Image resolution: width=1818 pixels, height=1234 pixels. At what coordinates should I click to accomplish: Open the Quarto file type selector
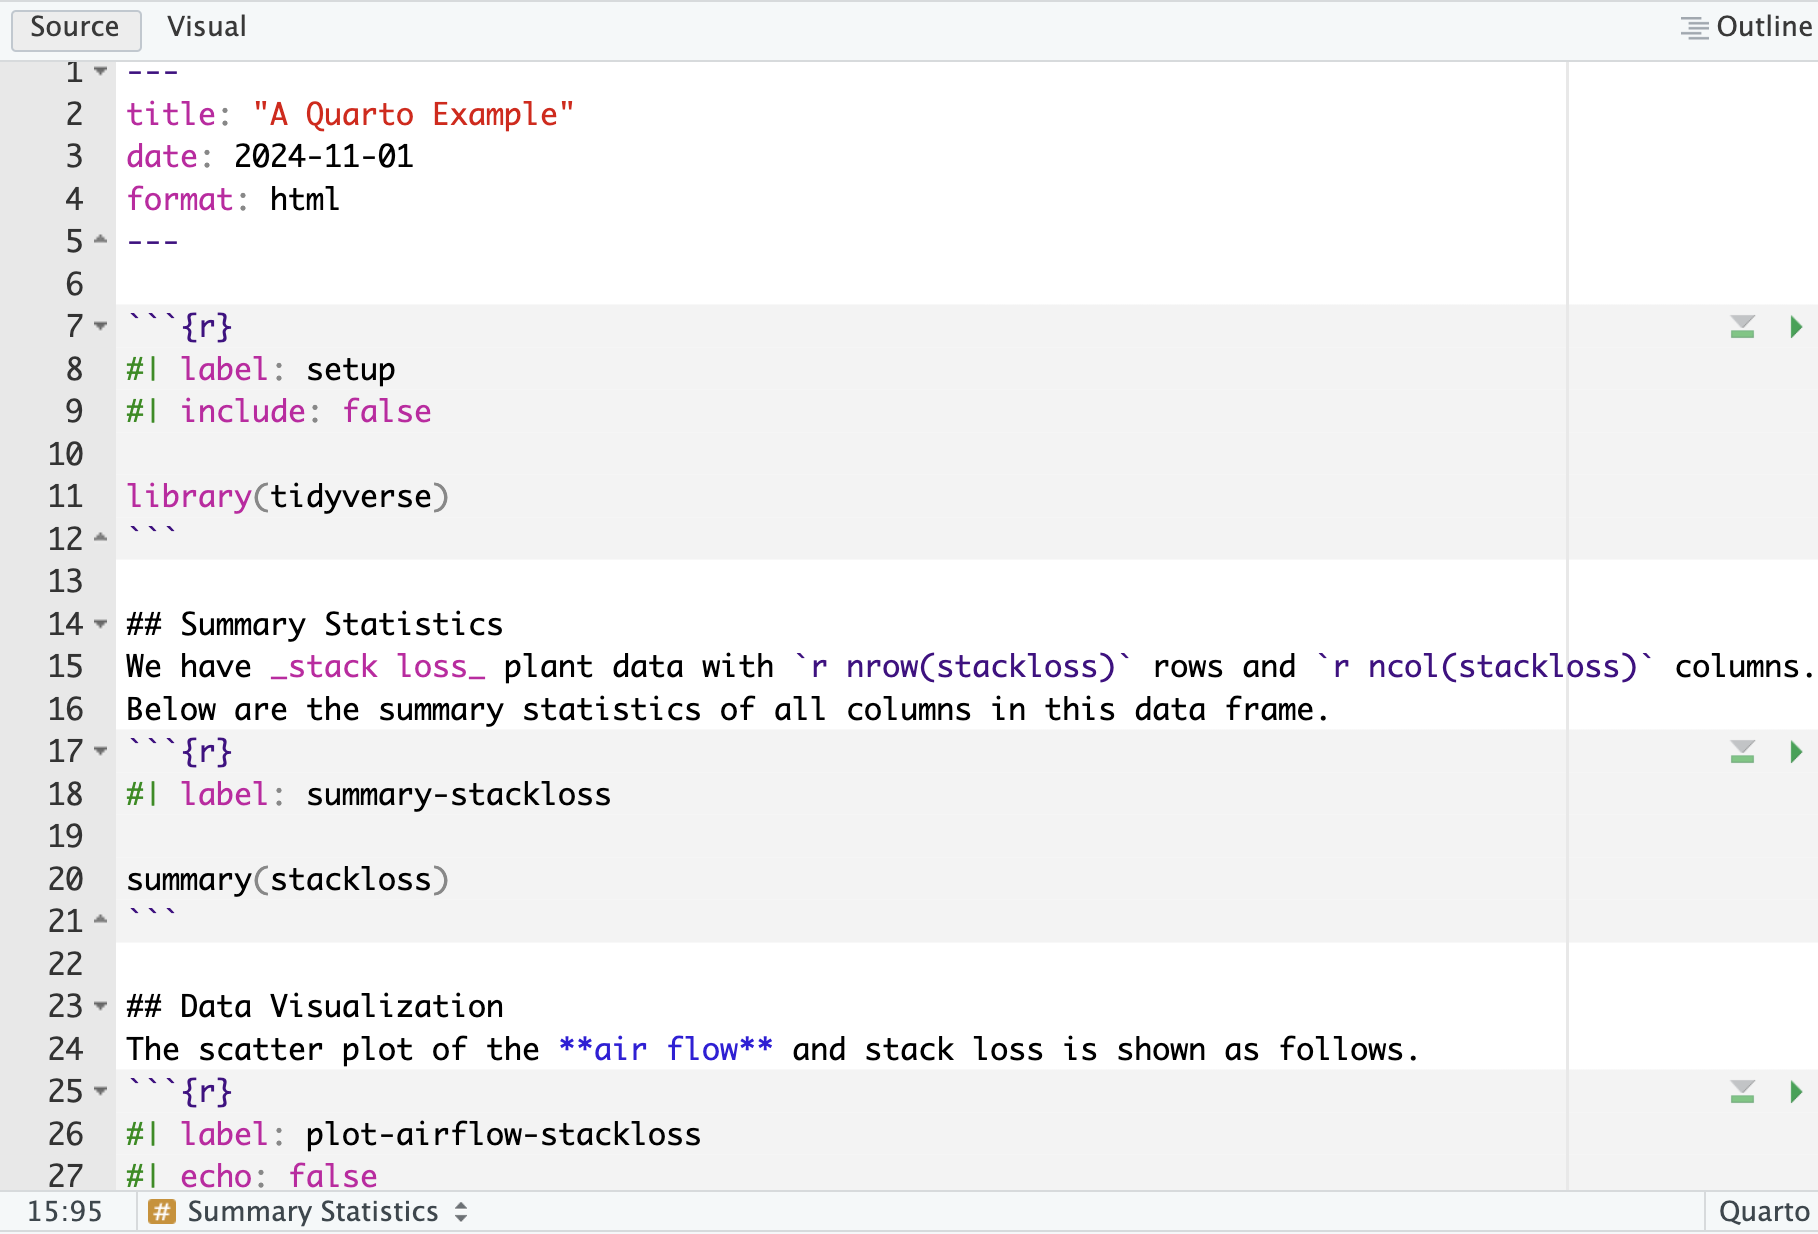click(x=1763, y=1212)
